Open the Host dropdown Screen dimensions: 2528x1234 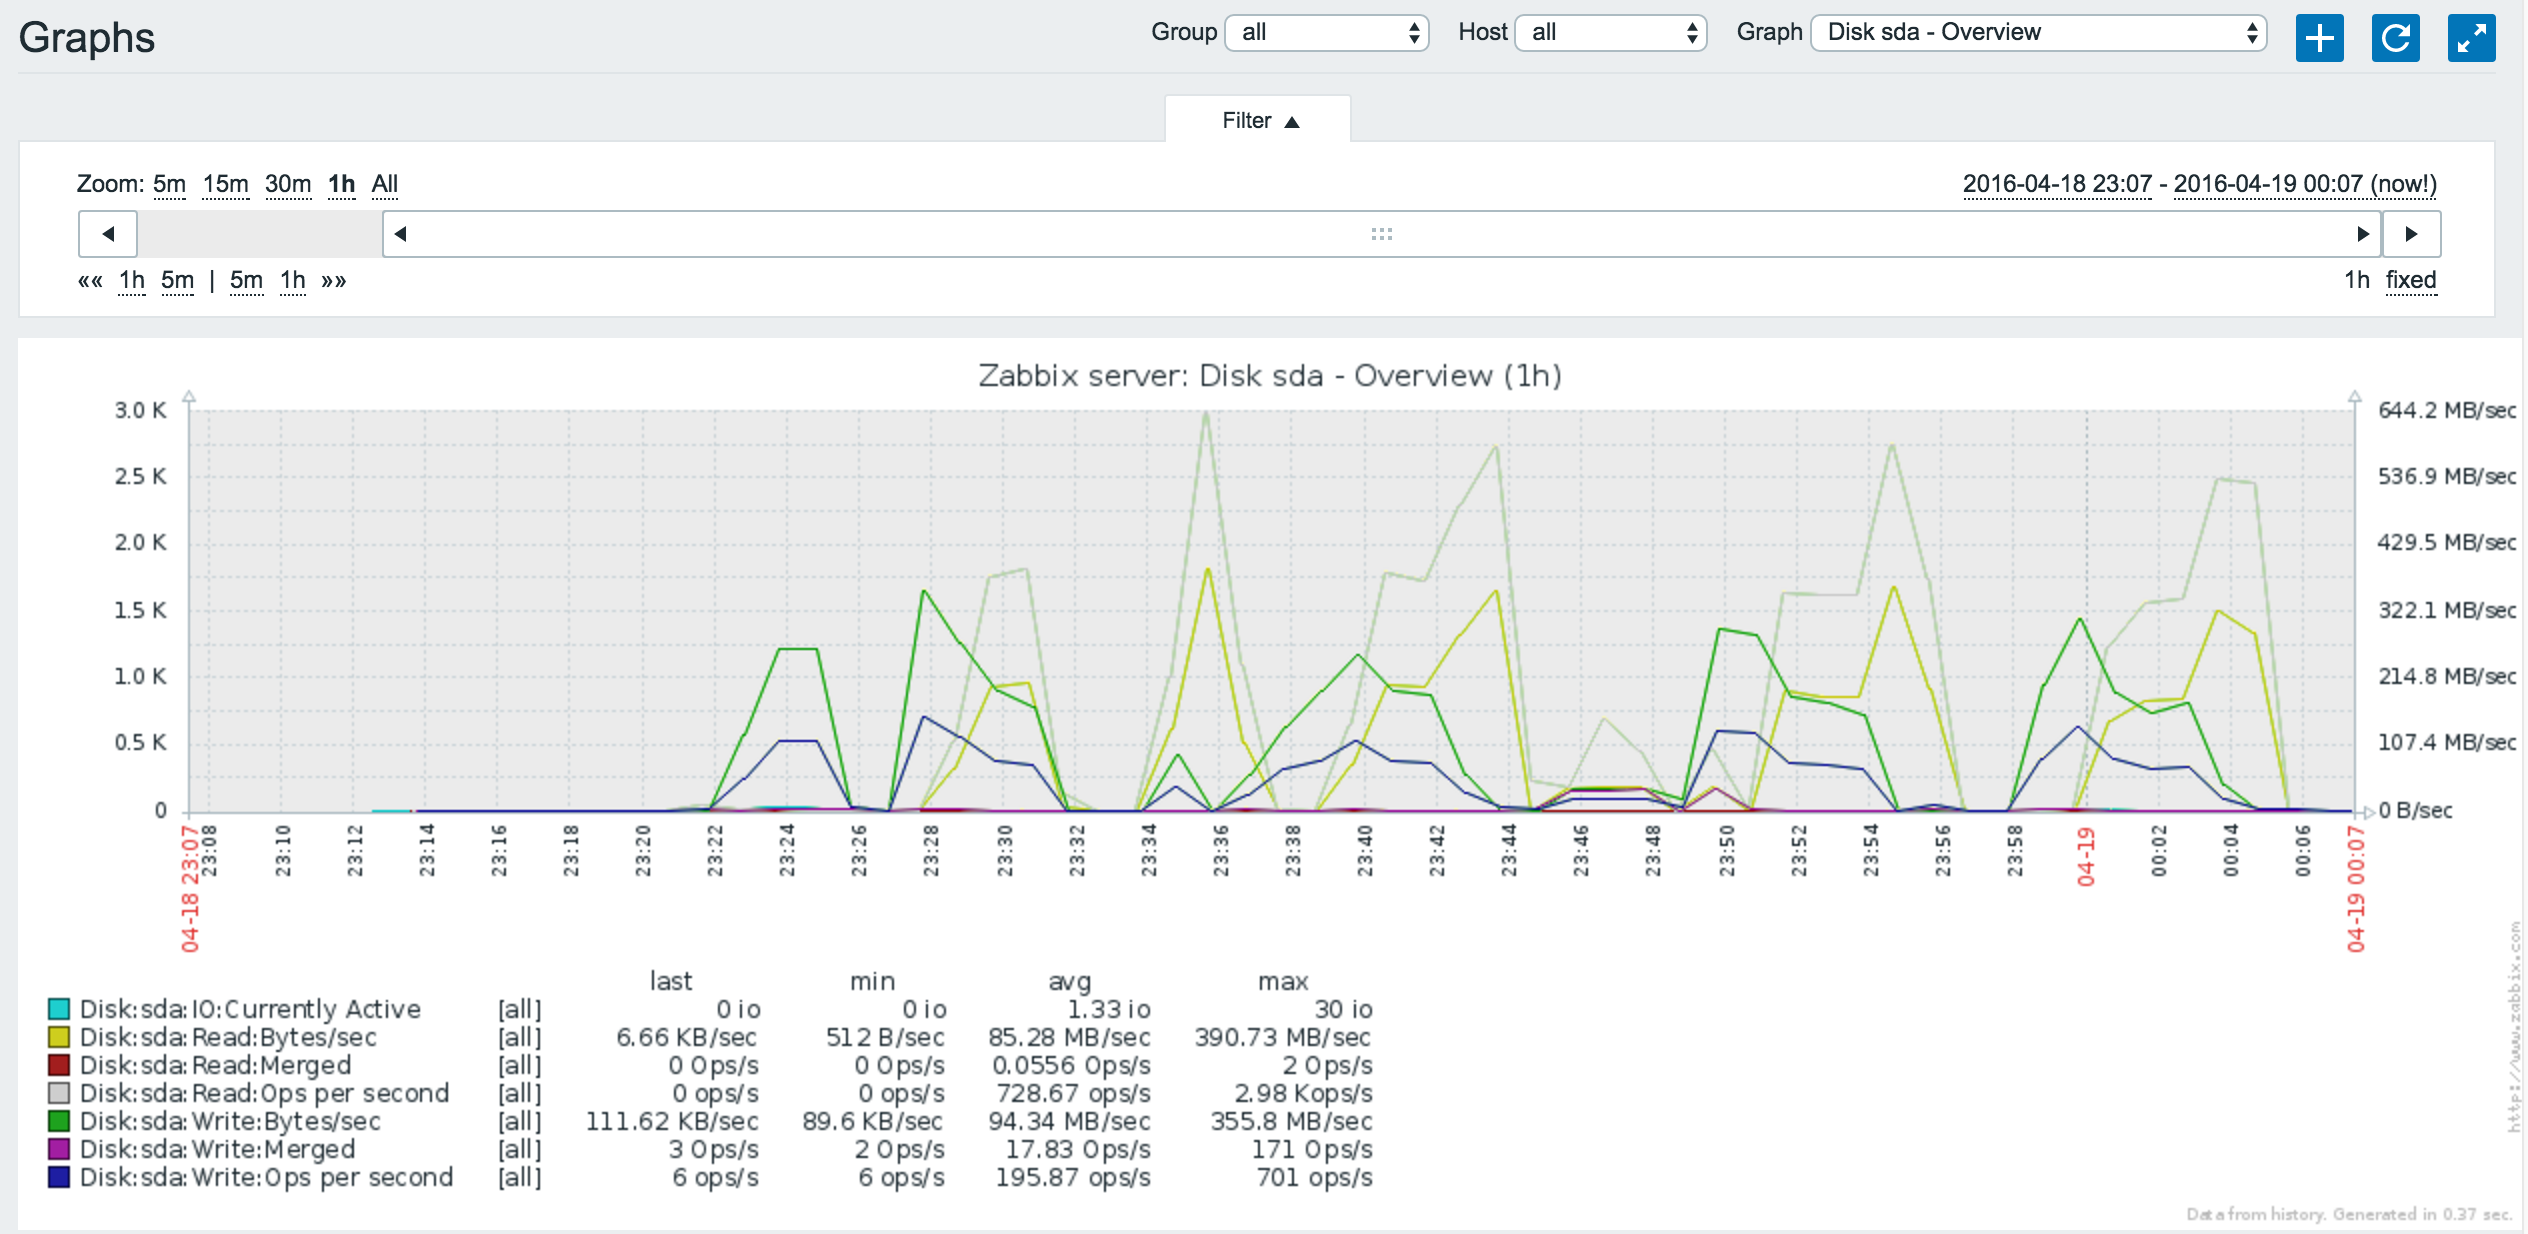click(x=1611, y=32)
